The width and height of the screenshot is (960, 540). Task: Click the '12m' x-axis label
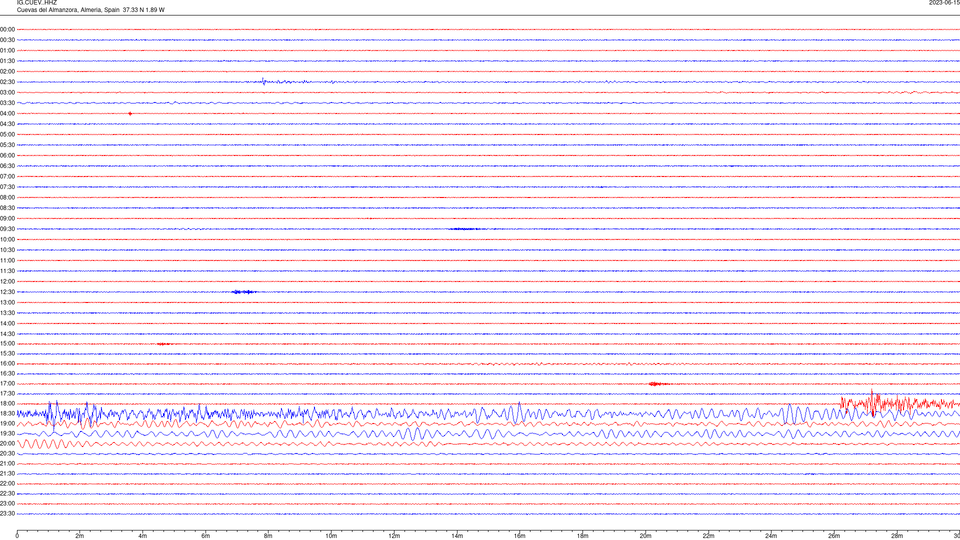(394, 536)
